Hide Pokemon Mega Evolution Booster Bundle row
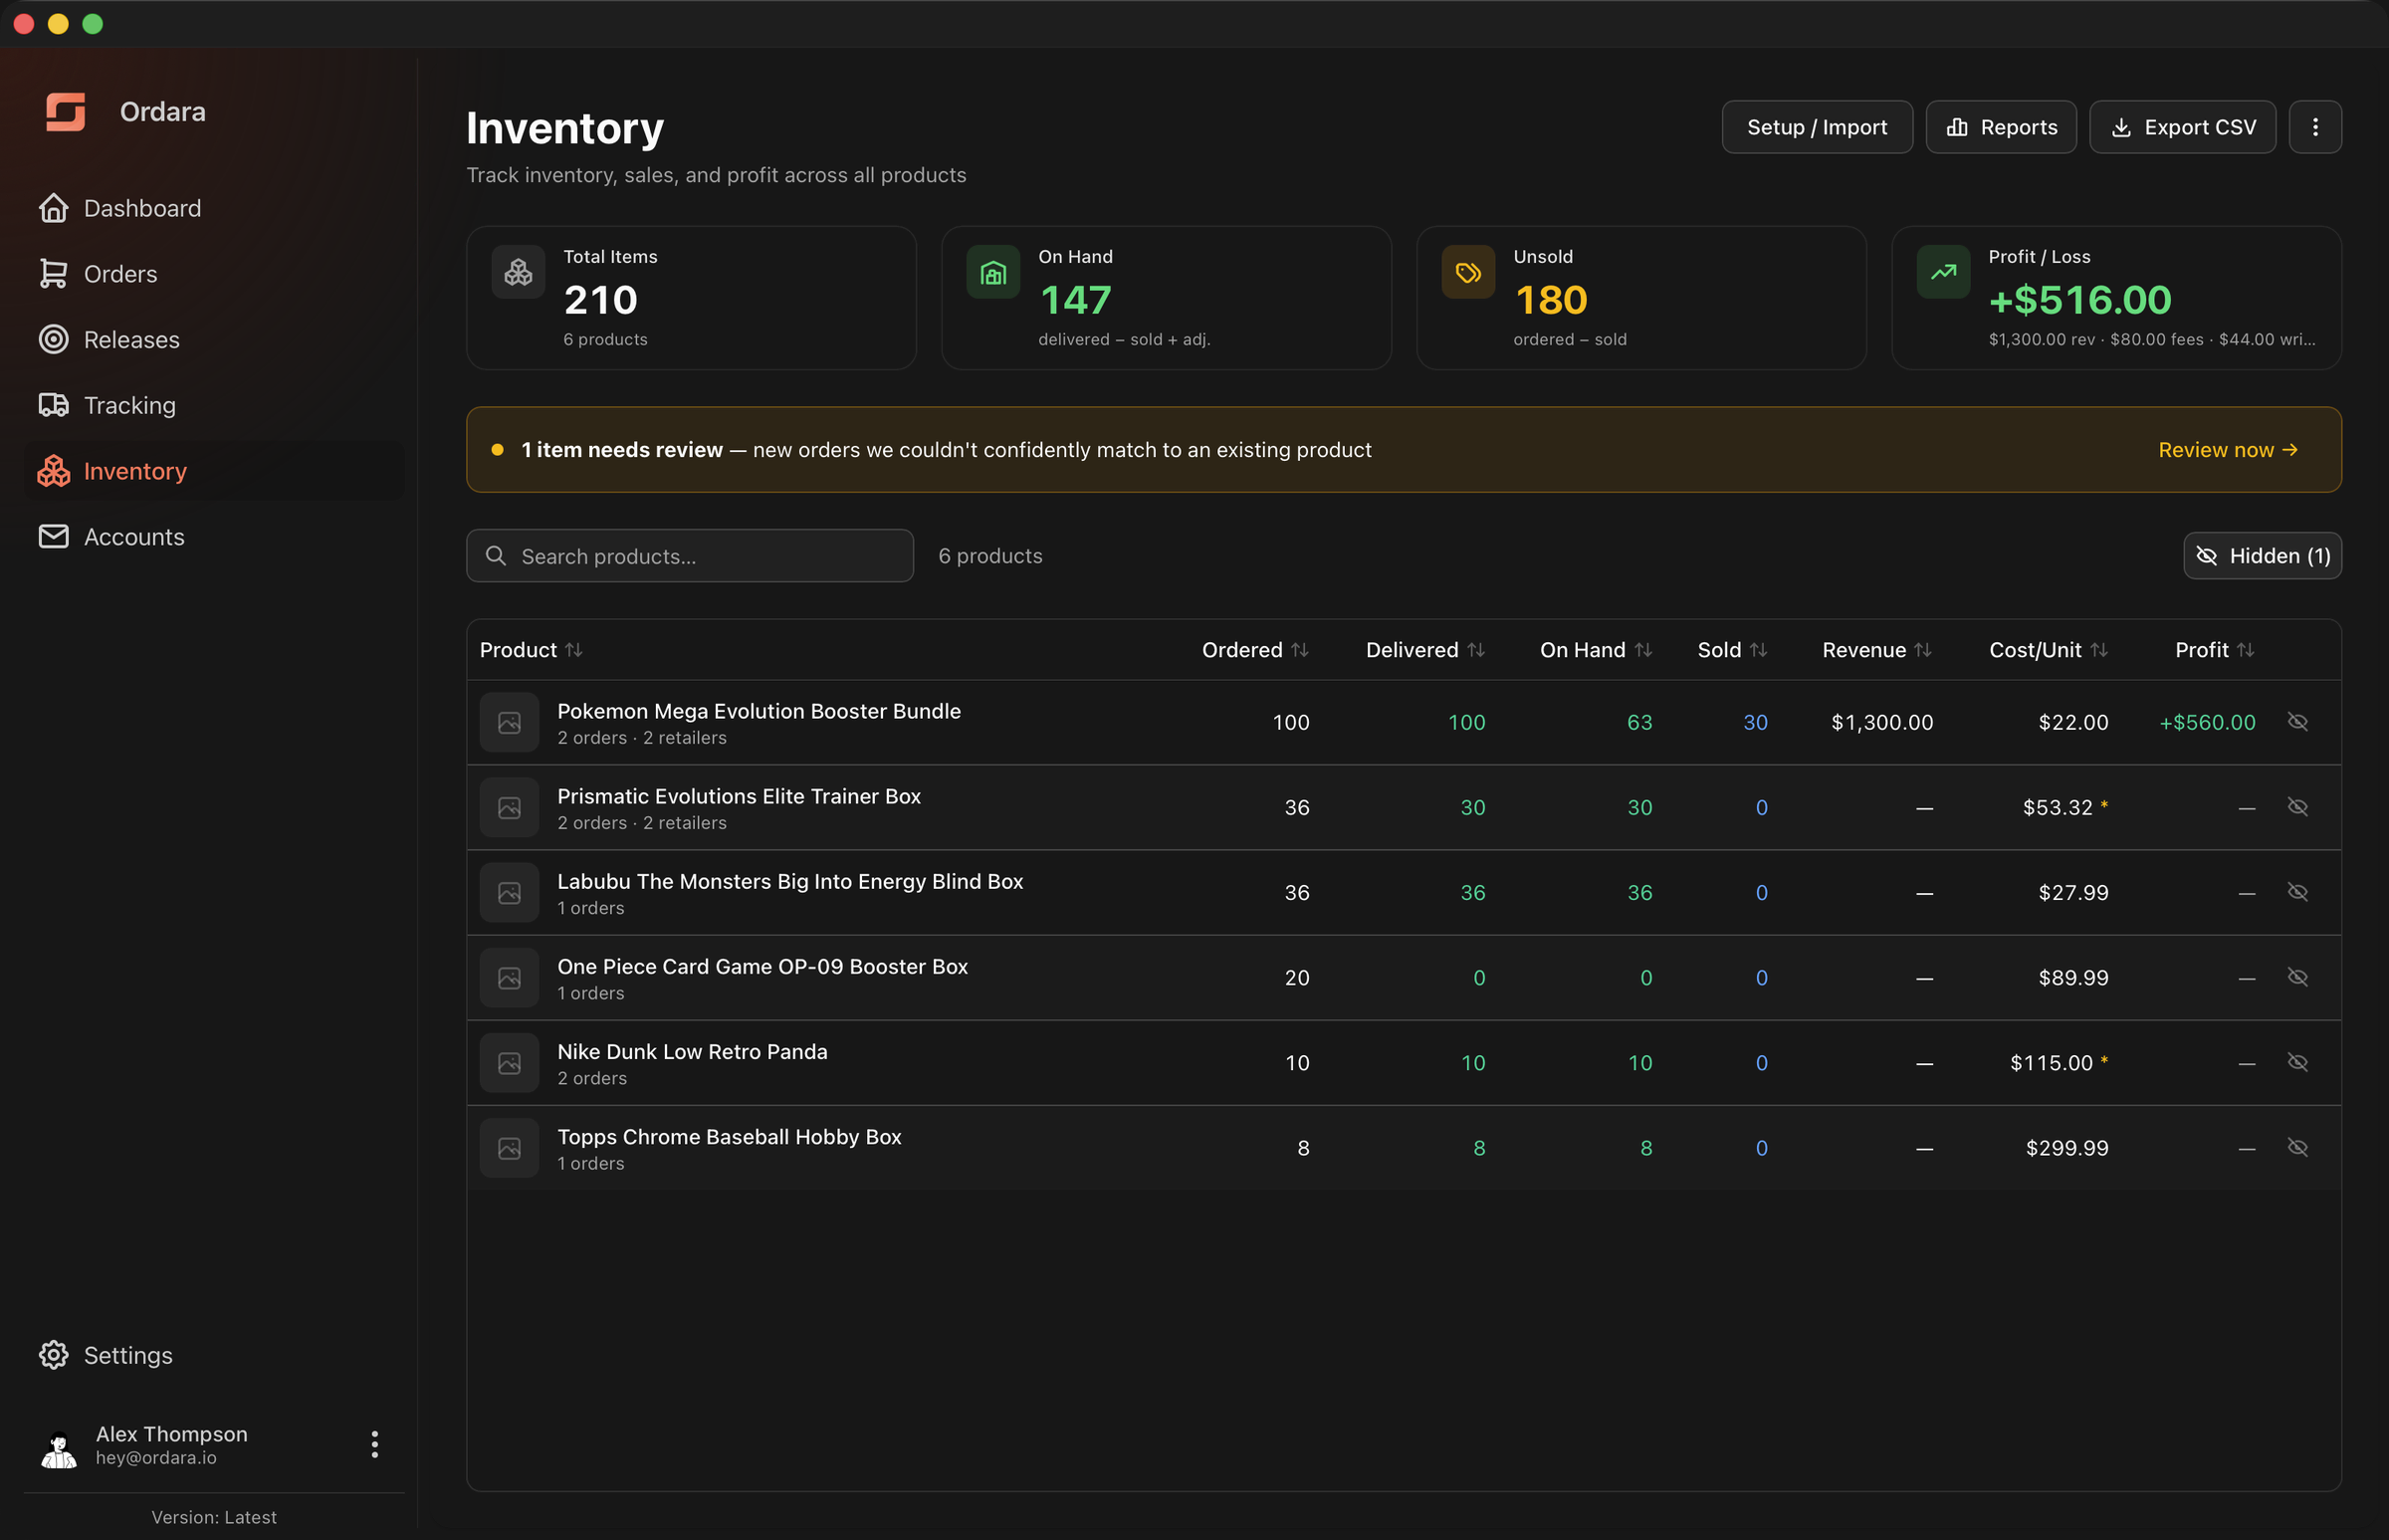 (2297, 722)
